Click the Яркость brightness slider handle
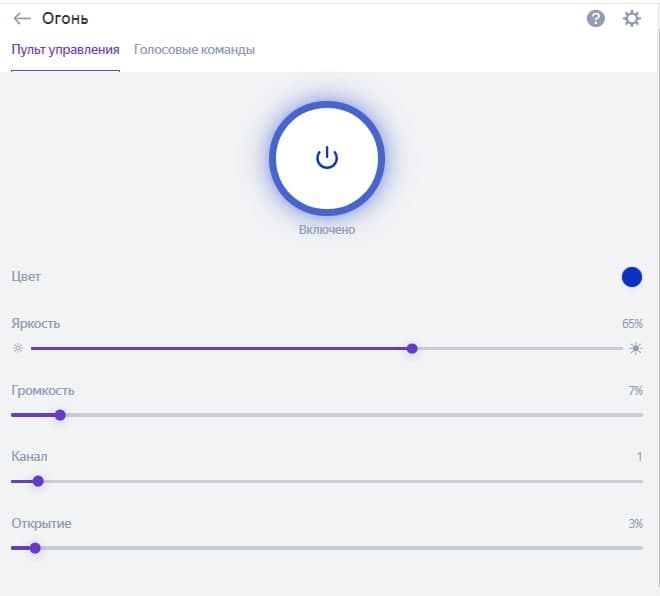 click(412, 349)
